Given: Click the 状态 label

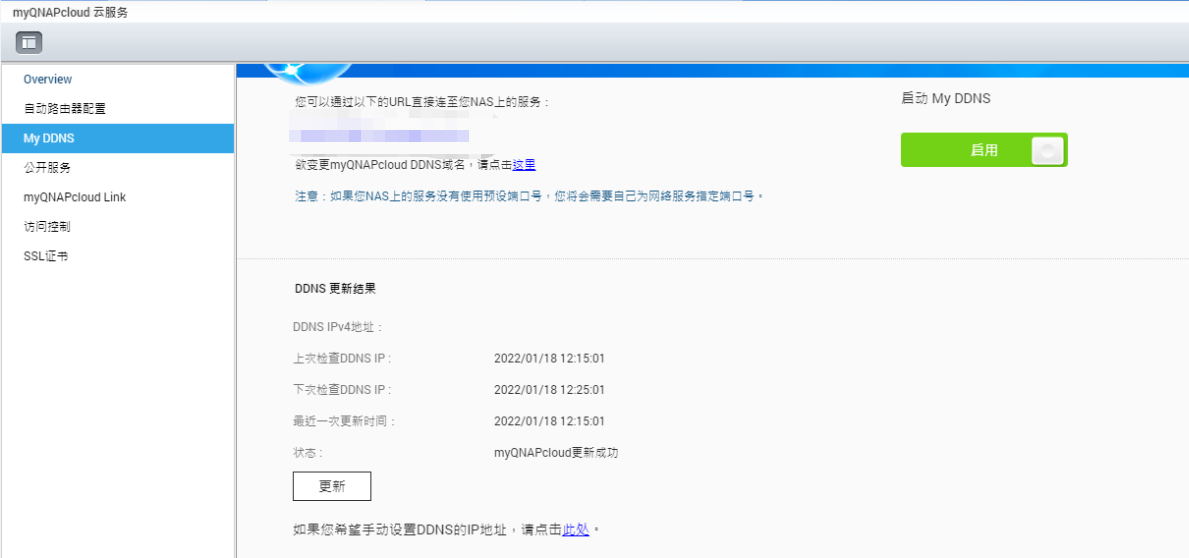Looking at the screenshot, I should [308, 453].
